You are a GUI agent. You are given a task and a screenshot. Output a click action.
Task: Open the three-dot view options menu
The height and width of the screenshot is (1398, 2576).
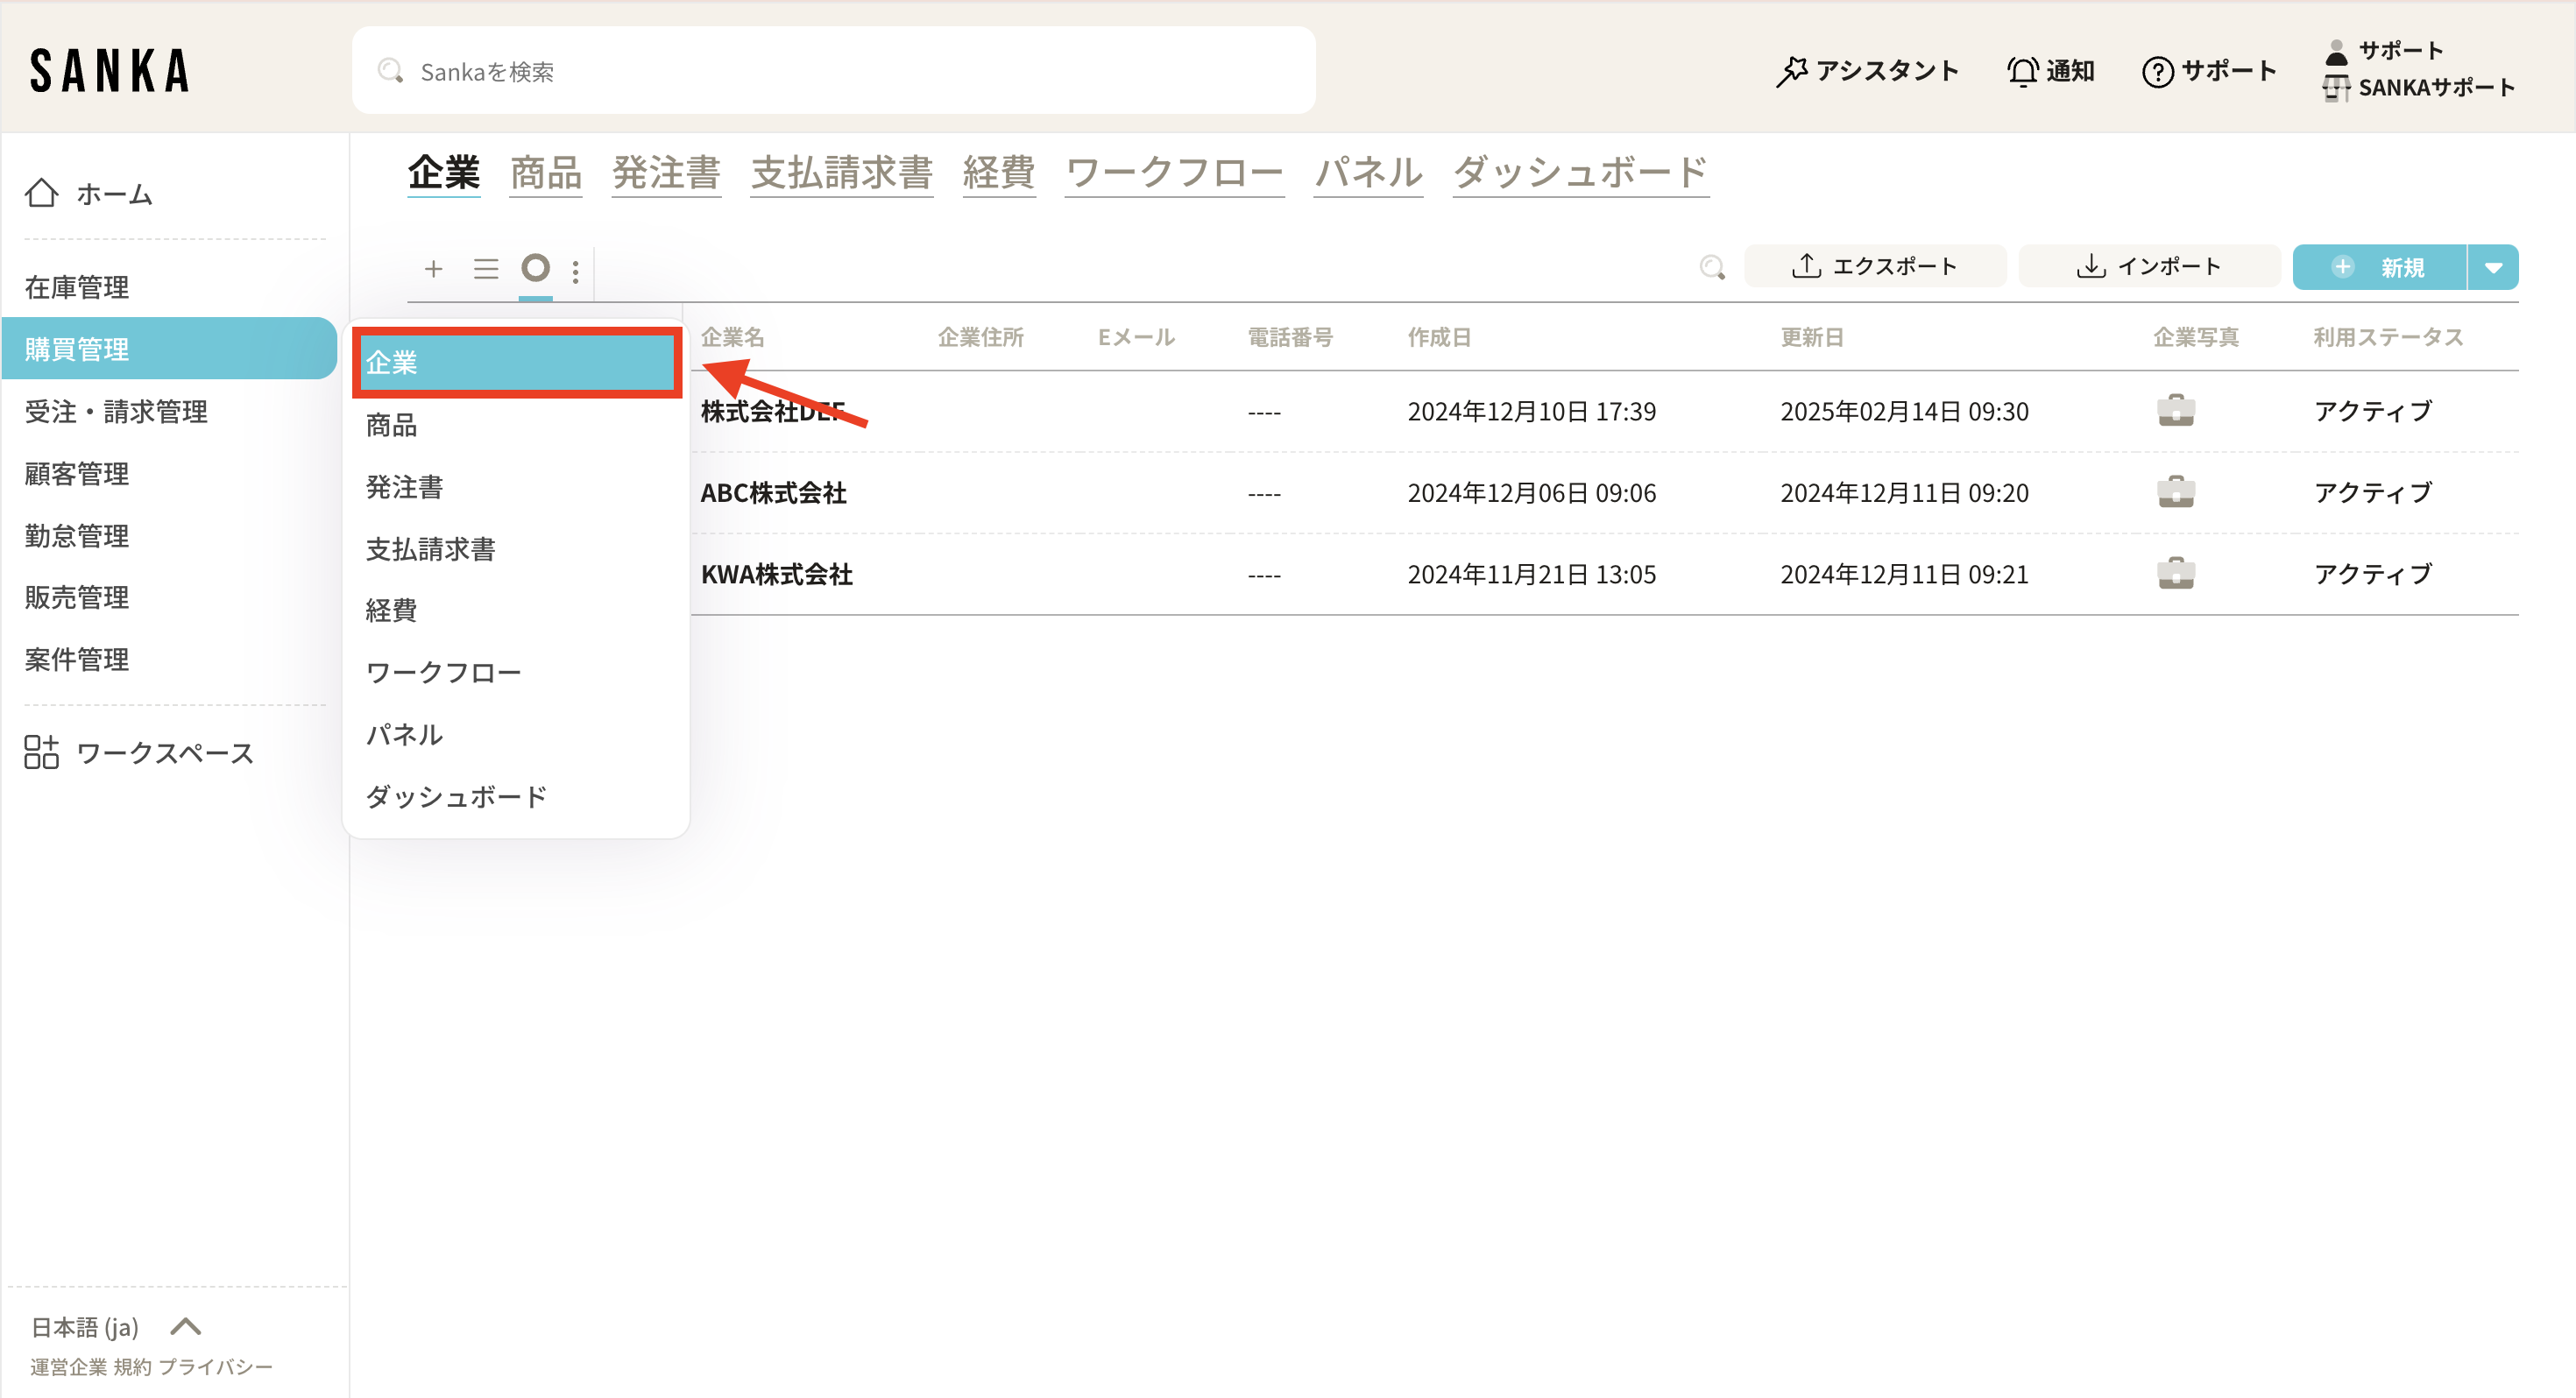[575, 271]
